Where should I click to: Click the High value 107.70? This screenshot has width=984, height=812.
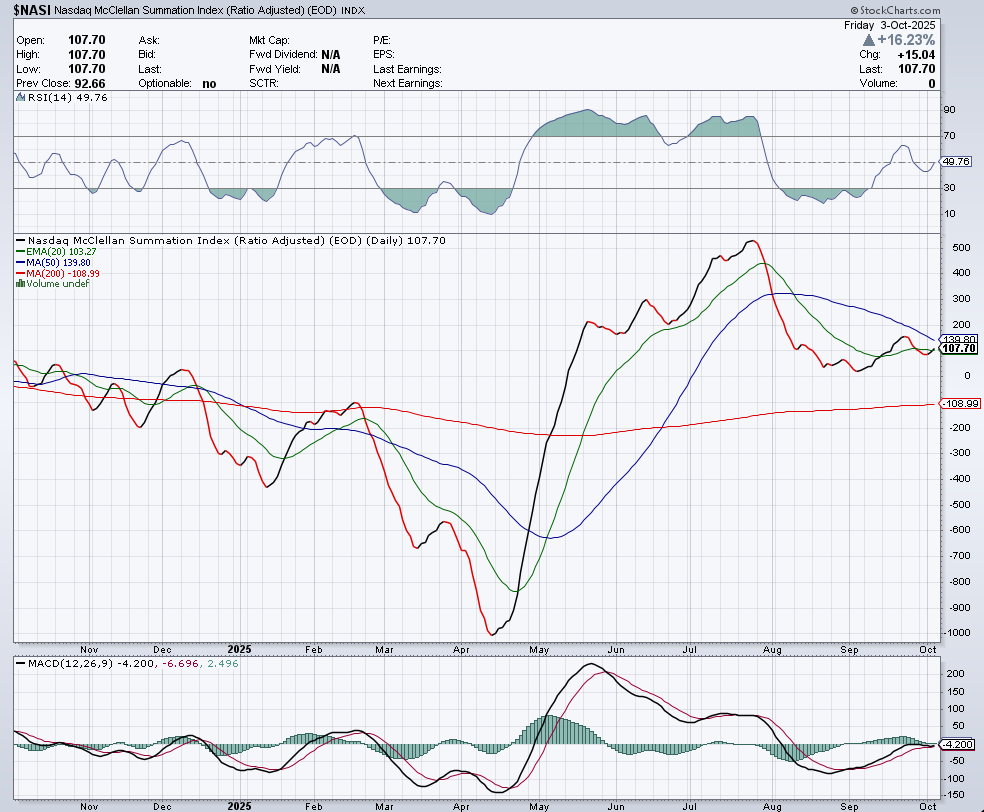87,55
